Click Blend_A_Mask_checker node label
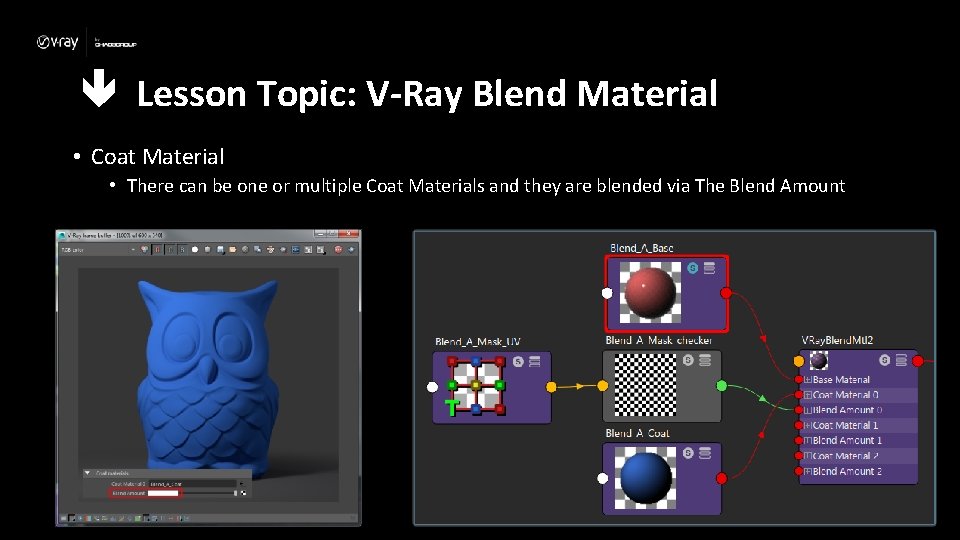Image resolution: width=960 pixels, height=540 pixels. click(659, 340)
